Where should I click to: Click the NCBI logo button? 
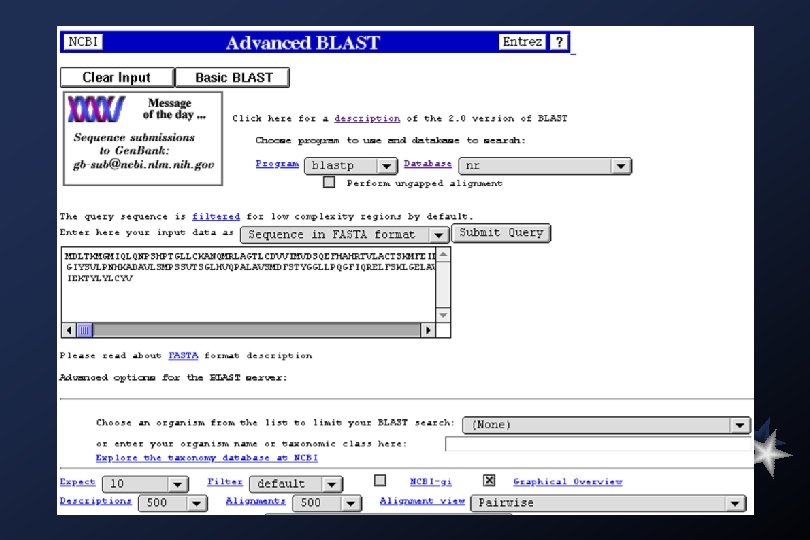click(83, 42)
